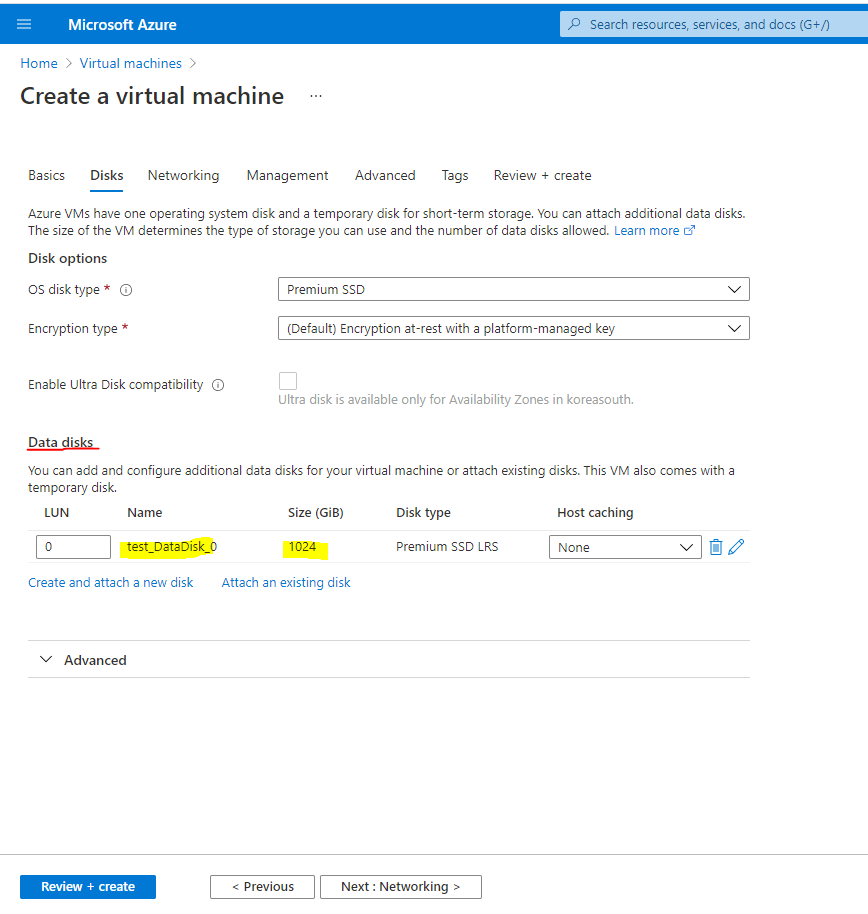Viewport: 868px width, 914px height.
Task: Click the Microsoft Azure logo text
Action: click(122, 24)
